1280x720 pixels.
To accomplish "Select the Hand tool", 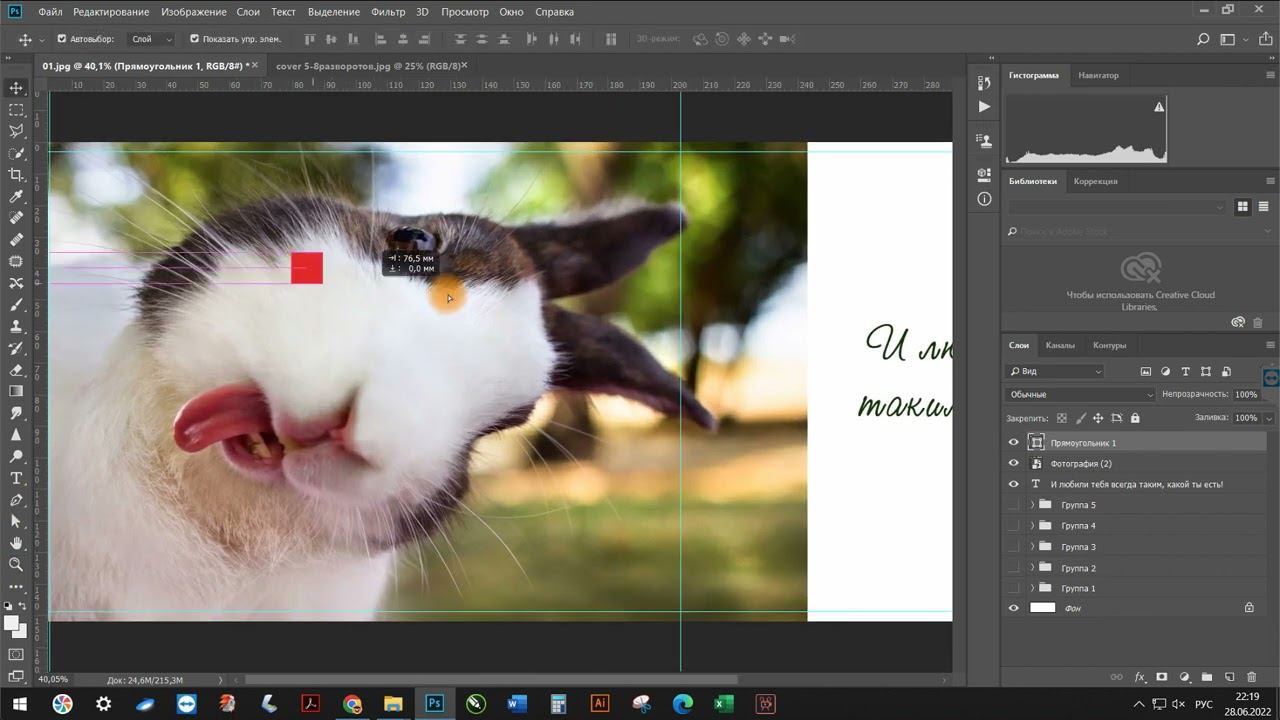I will click(x=16, y=543).
